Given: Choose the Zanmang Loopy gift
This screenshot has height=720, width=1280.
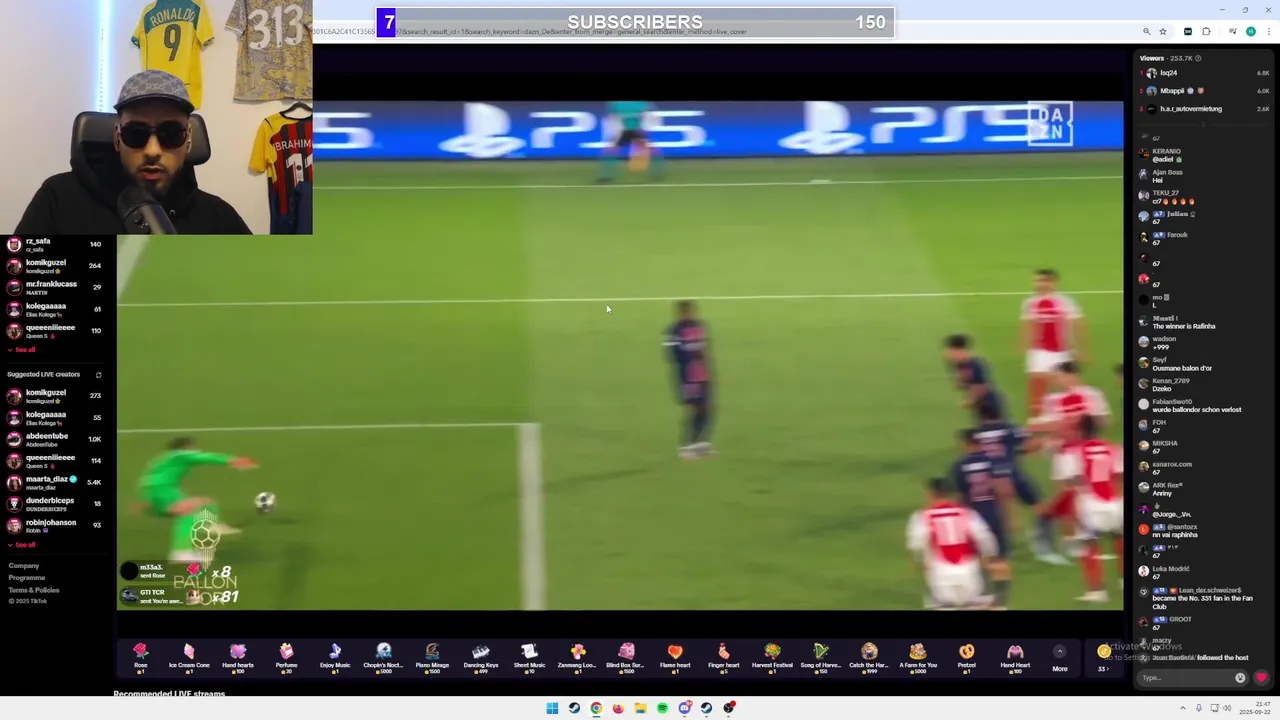Looking at the screenshot, I should (x=577, y=656).
